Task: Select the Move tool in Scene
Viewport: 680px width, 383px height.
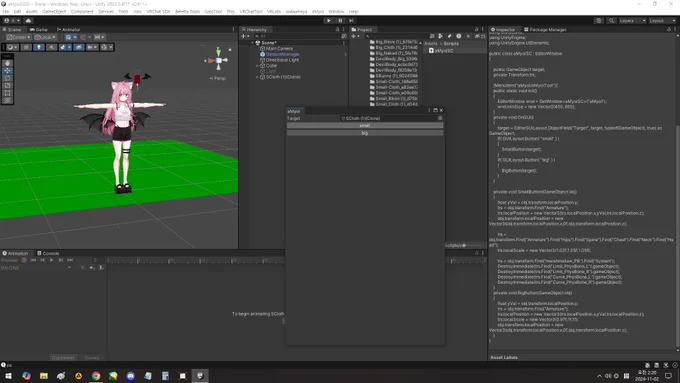Action: [x=7, y=70]
